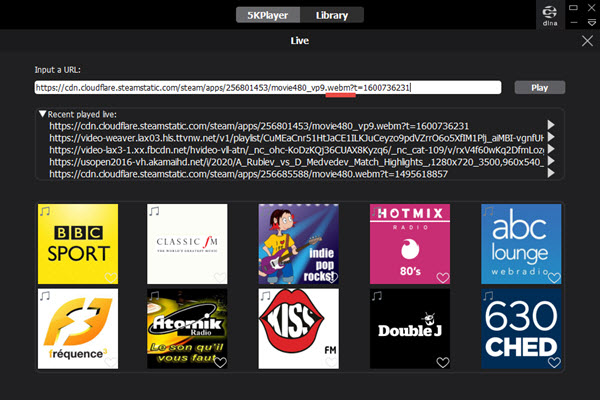Favorite Hotmix Radio 80's with its heart icon
The image size is (600, 400).
tap(443, 277)
